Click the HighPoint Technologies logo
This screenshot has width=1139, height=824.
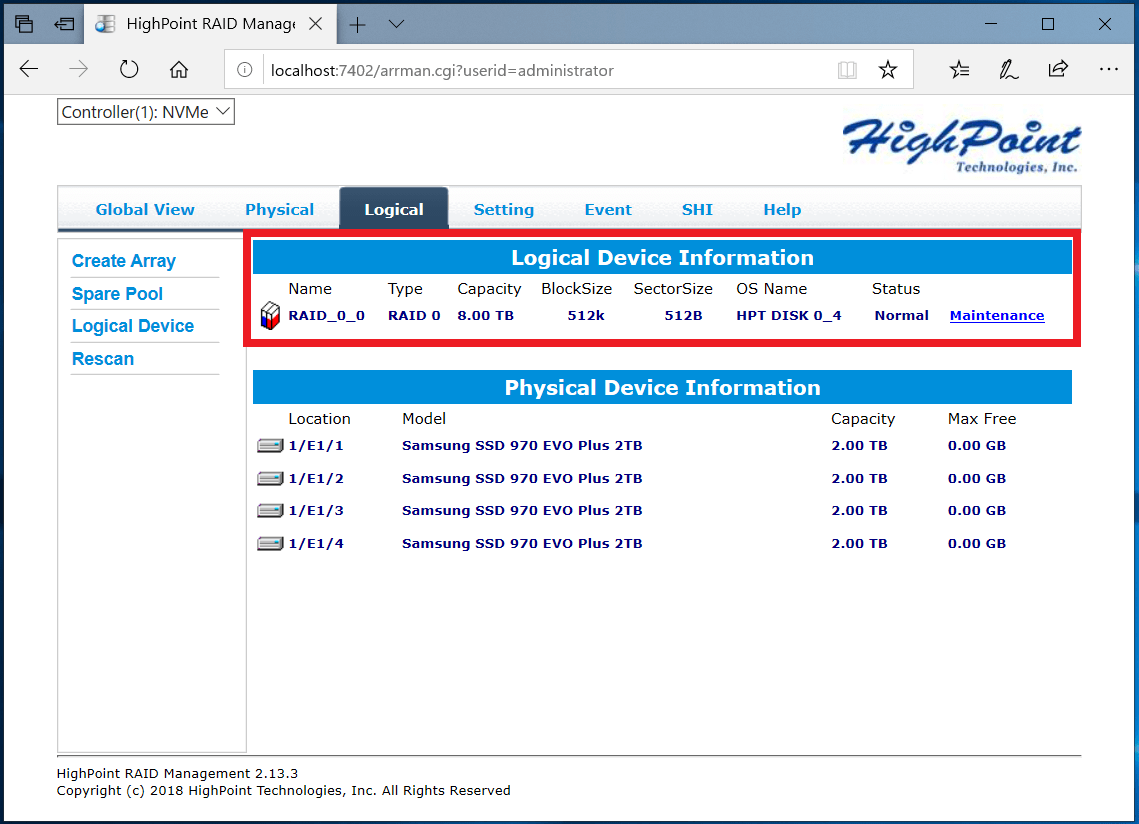tap(961, 145)
